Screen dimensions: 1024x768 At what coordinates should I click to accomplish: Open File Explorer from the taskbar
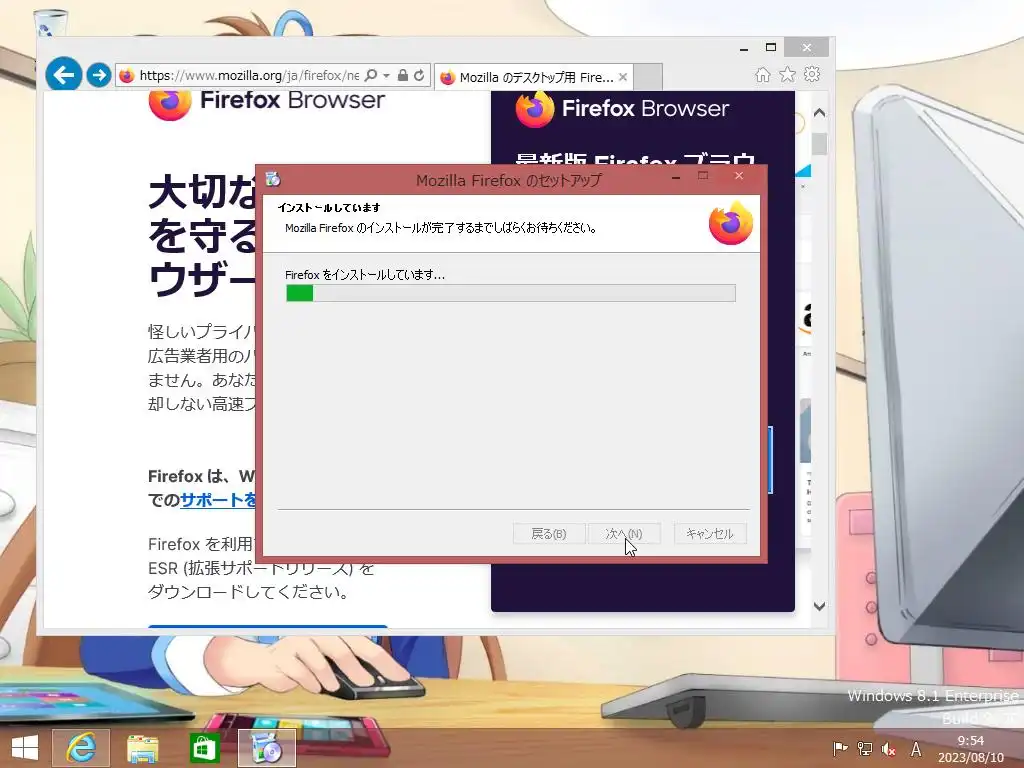(142, 748)
